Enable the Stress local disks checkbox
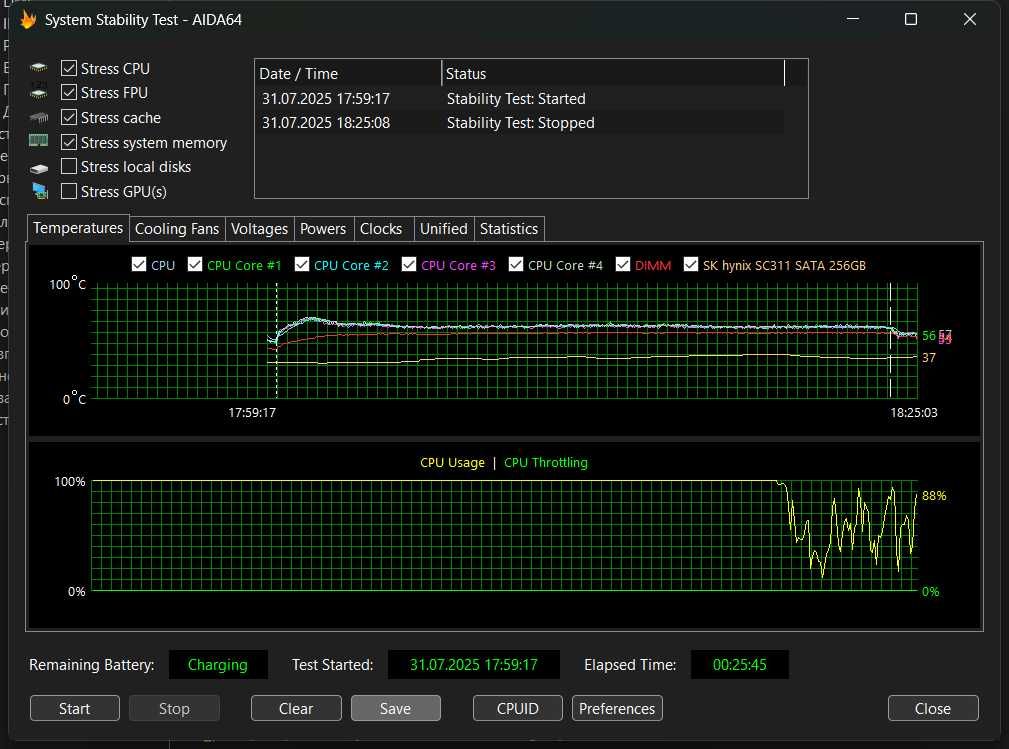The width and height of the screenshot is (1009, 749). point(69,167)
